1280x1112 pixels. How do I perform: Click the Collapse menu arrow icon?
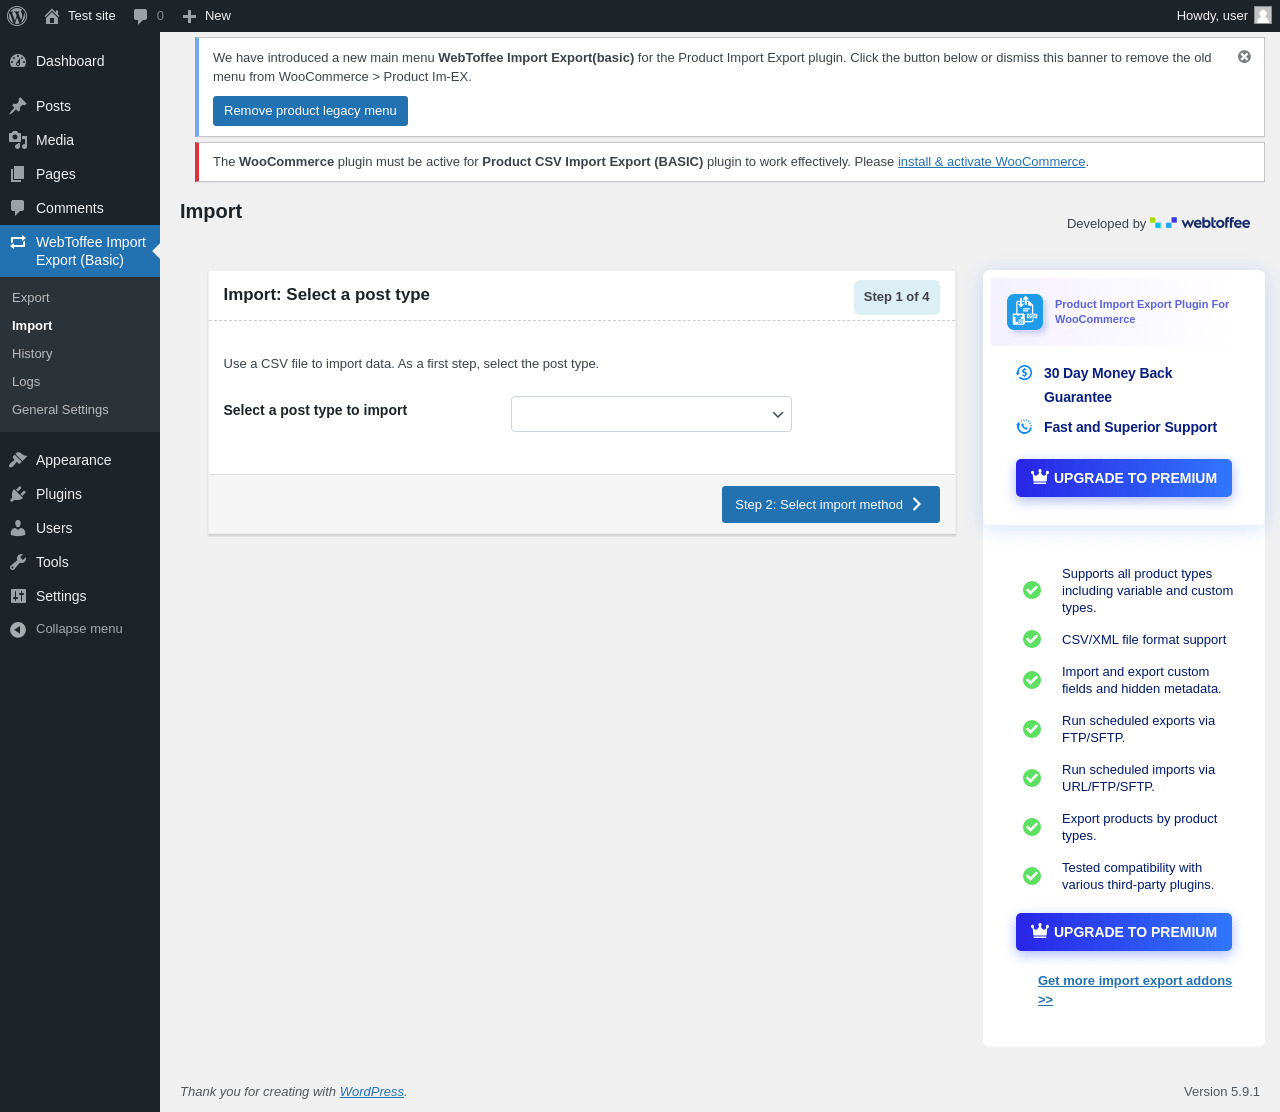tap(18, 629)
